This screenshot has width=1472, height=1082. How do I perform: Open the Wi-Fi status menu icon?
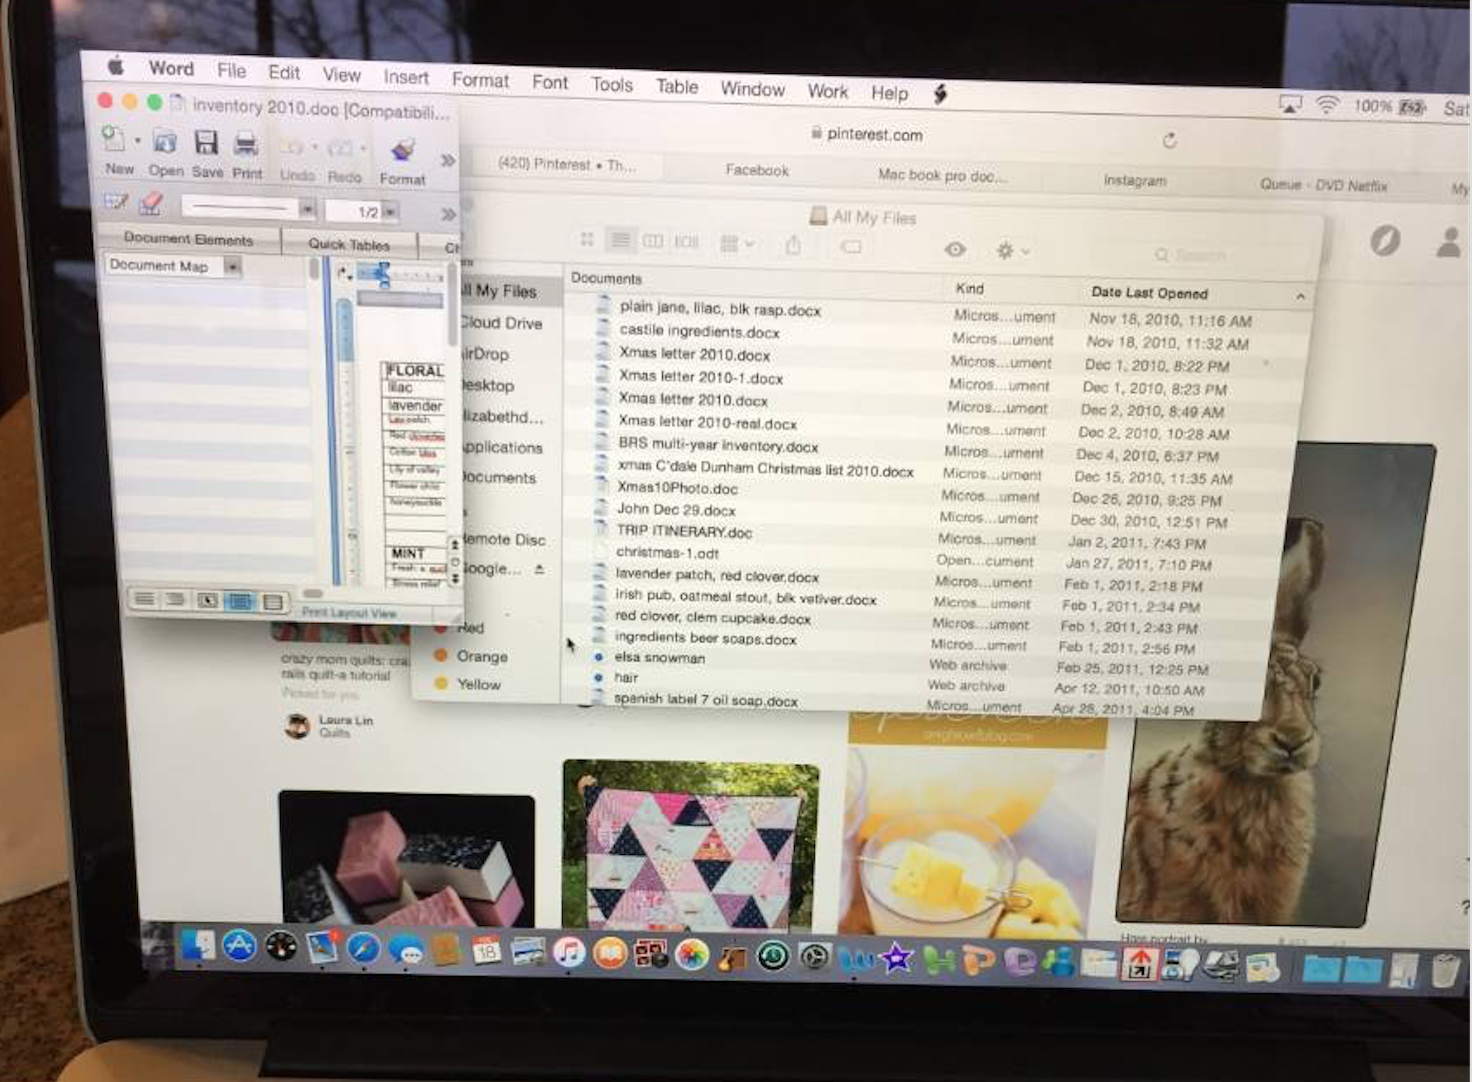pos(1327,104)
